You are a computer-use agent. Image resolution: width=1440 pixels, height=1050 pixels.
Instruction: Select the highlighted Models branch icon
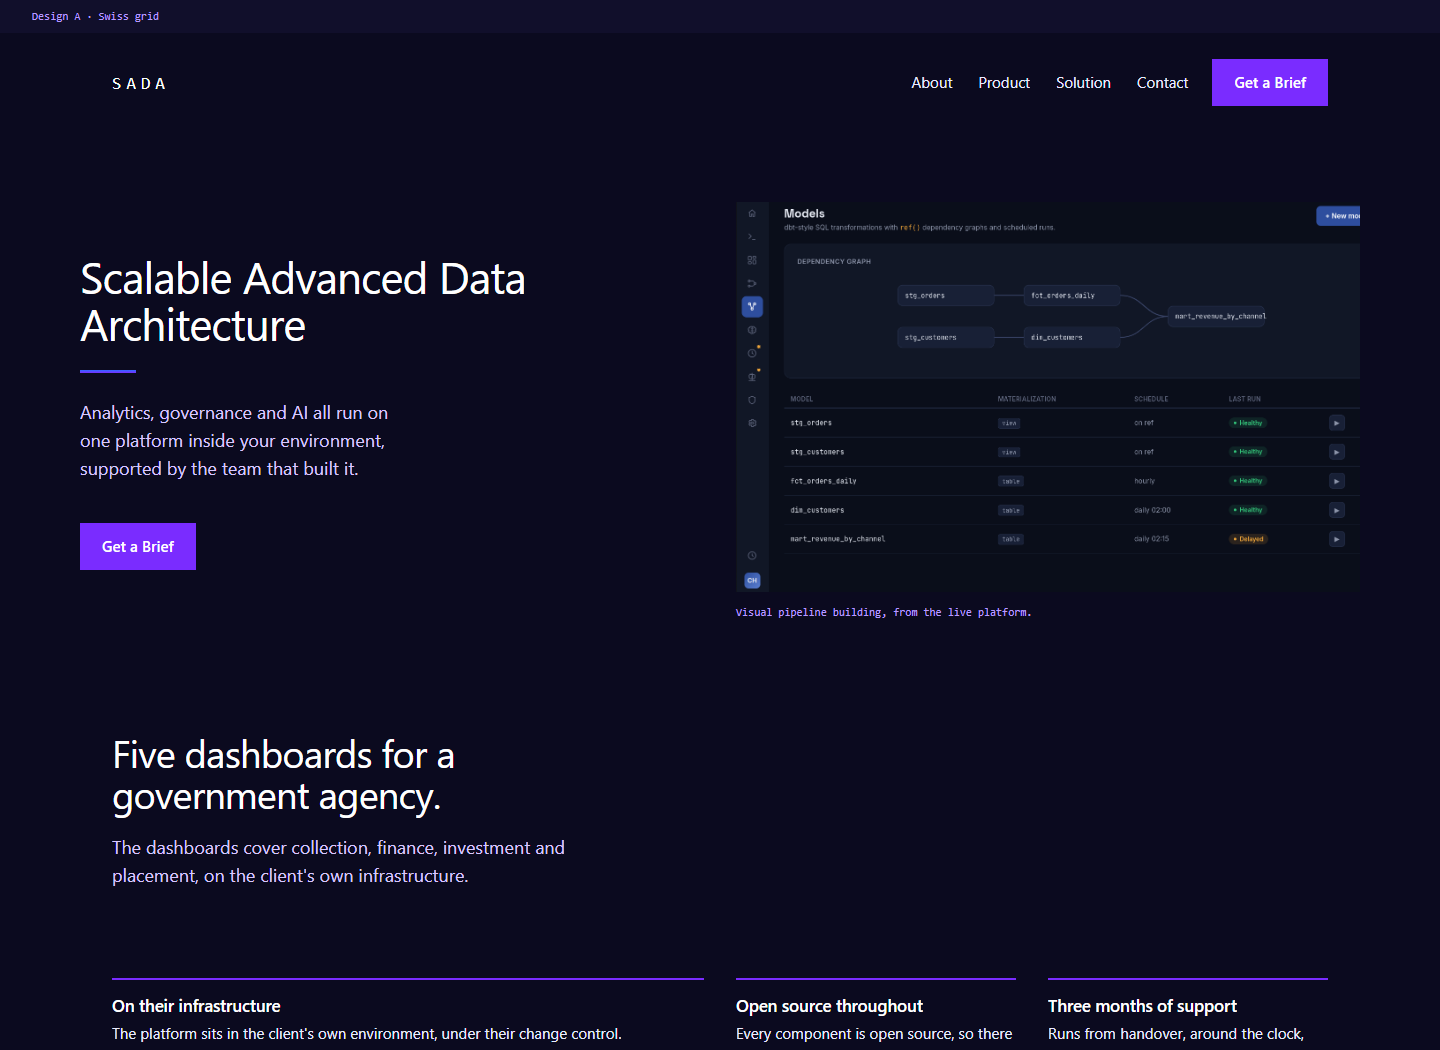coord(752,306)
